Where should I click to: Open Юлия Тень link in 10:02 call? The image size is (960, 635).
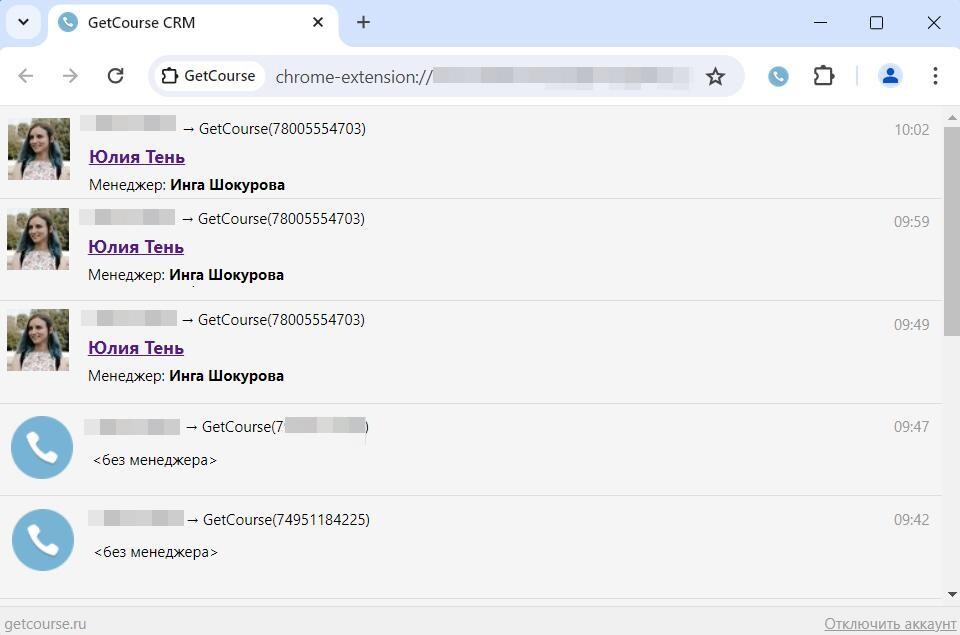tap(137, 157)
